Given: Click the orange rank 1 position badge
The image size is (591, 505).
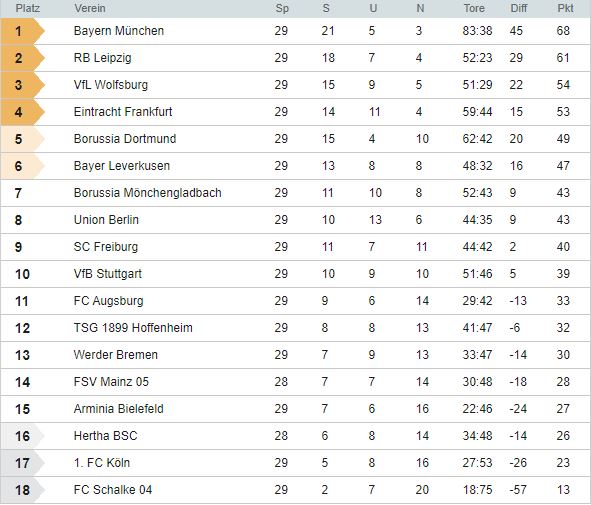Looking at the screenshot, I should click(23, 31).
